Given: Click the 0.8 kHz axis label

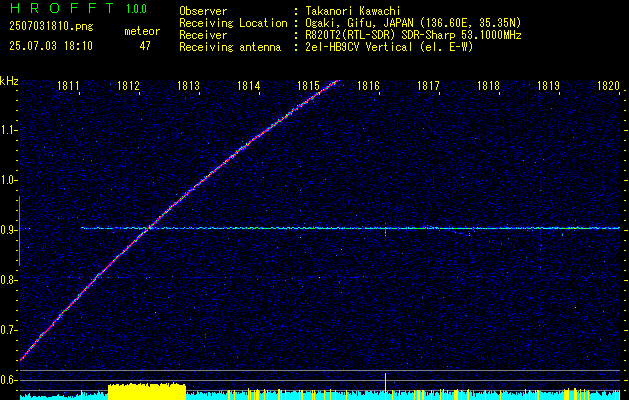Looking at the screenshot, I should (8, 280).
